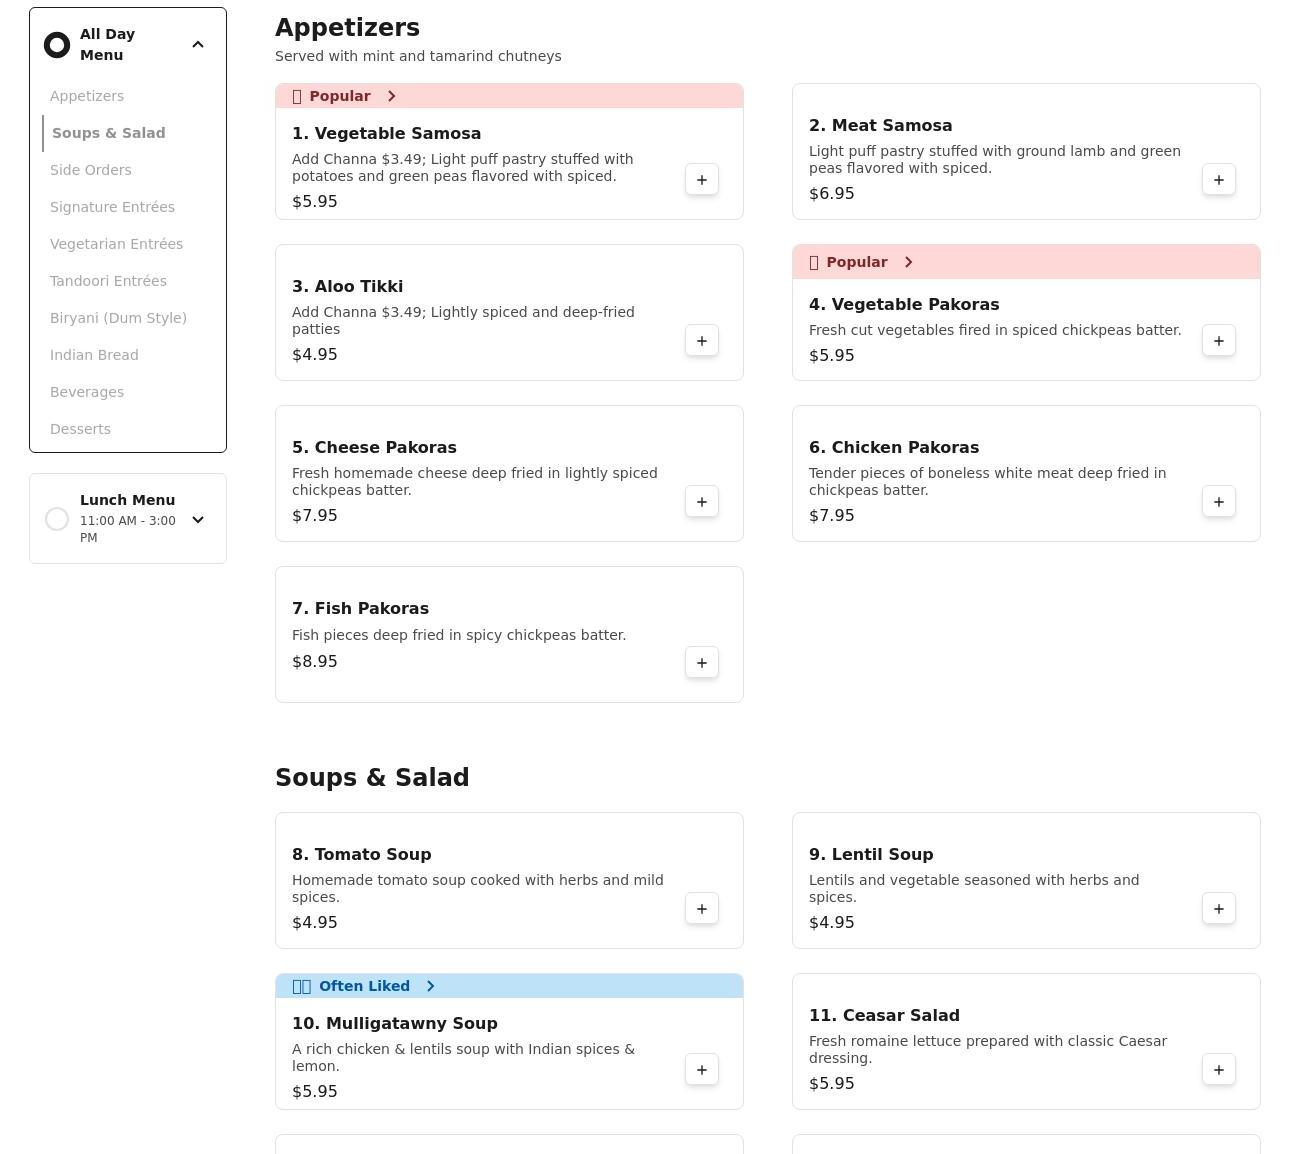Navigate to Biryani (Dum Style) category
The width and height of the screenshot is (1310, 1154).
coord(118,318)
